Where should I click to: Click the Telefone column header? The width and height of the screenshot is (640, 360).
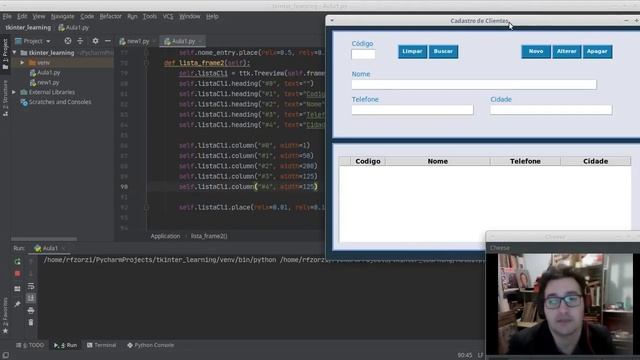point(525,161)
